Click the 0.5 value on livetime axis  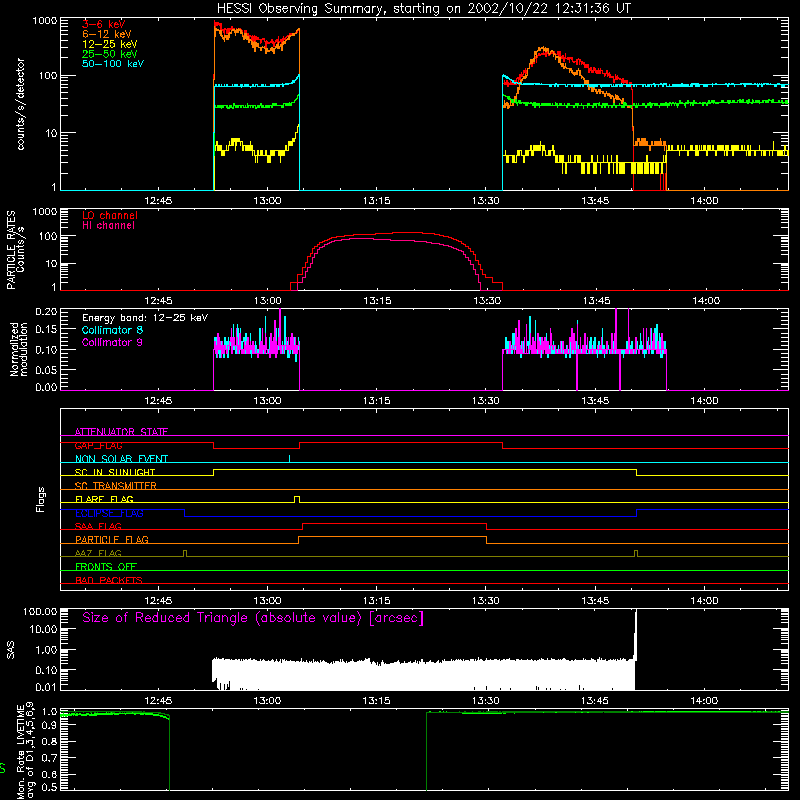[x=49, y=787]
